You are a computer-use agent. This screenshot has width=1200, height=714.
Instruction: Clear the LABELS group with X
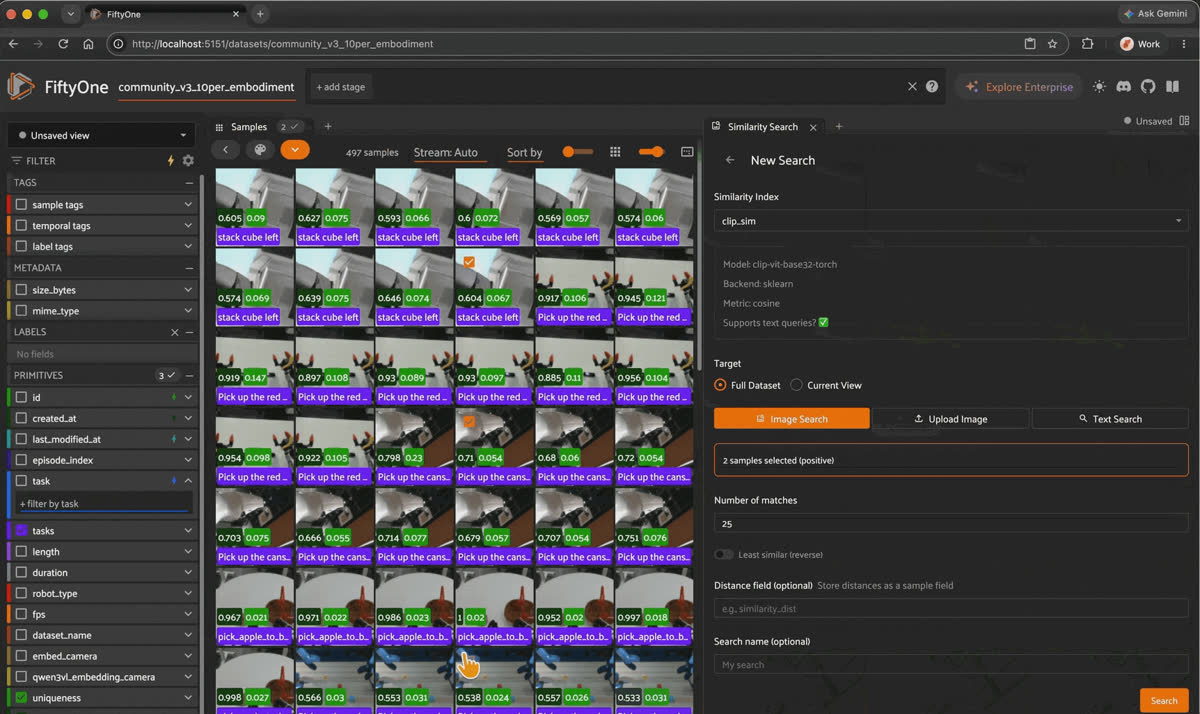(175, 332)
